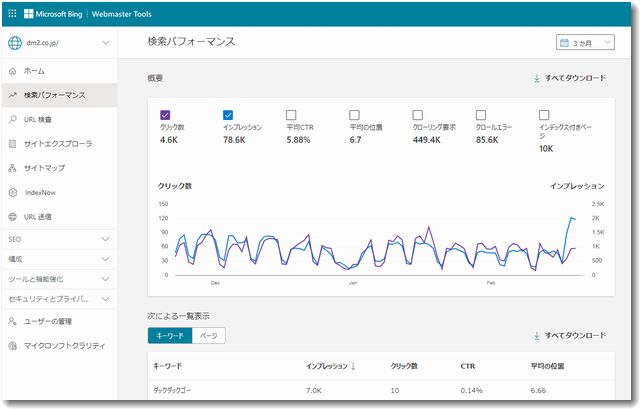
Task: Click the マイクロソフトクラリティ icon
Action: [12, 346]
